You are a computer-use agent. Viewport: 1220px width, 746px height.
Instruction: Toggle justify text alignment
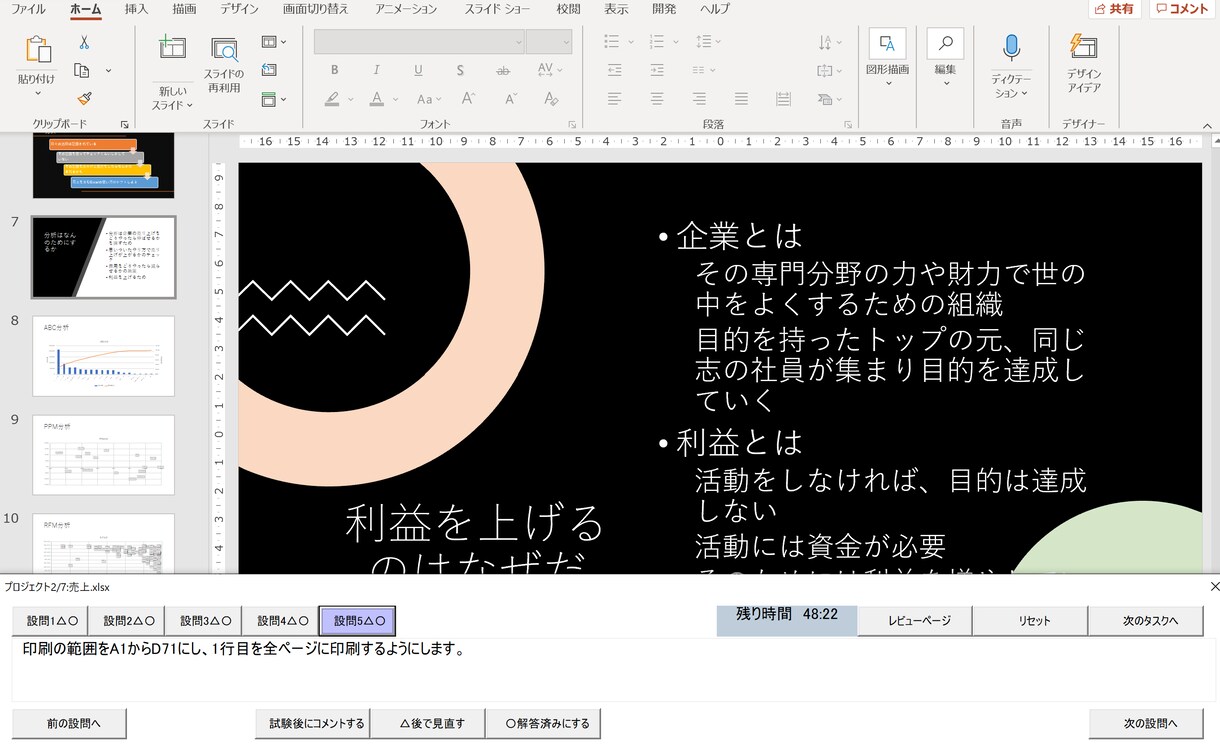coord(741,99)
